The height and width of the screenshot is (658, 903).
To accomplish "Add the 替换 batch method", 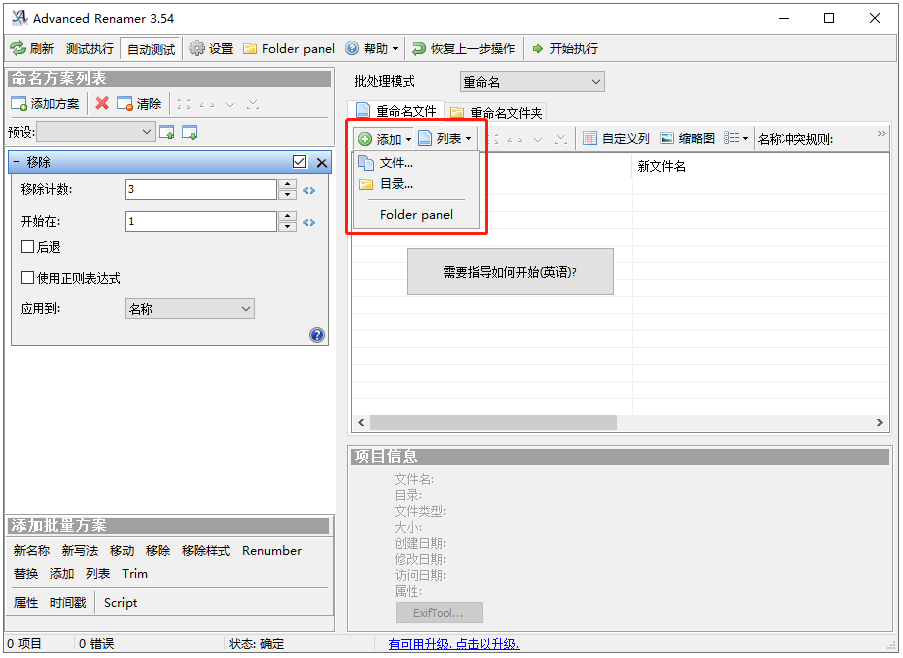I will point(25,574).
